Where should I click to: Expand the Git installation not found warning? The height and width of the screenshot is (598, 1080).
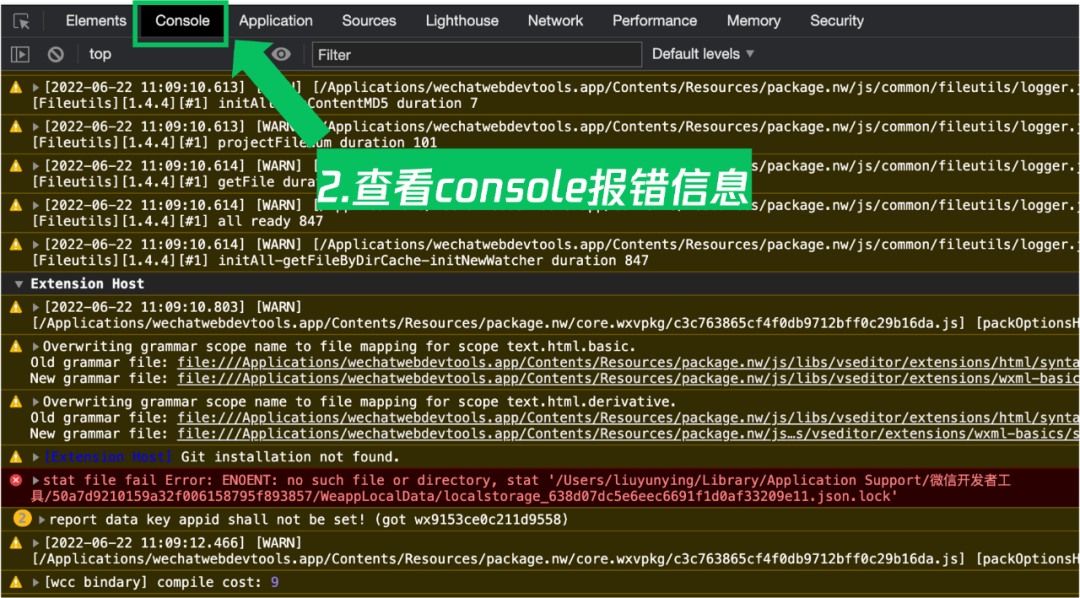pyautogui.click(x=37, y=457)
